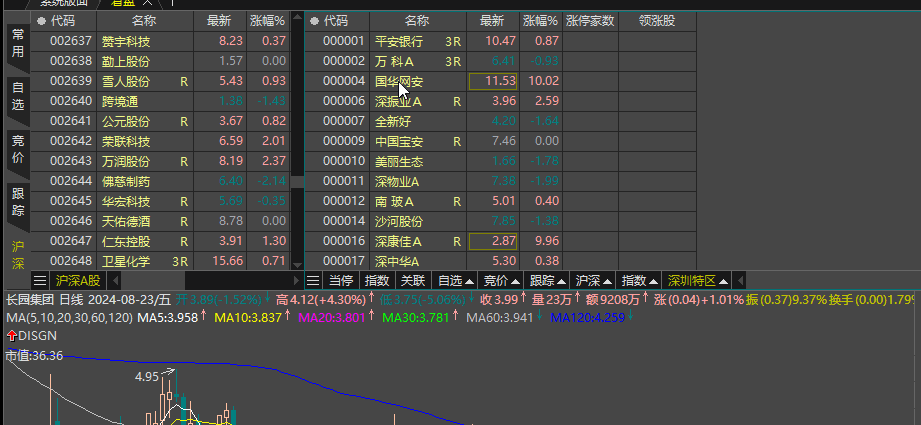Click the dot icon in the 沪深A股 list's 代码 header
921x425 pixels.
41,21
